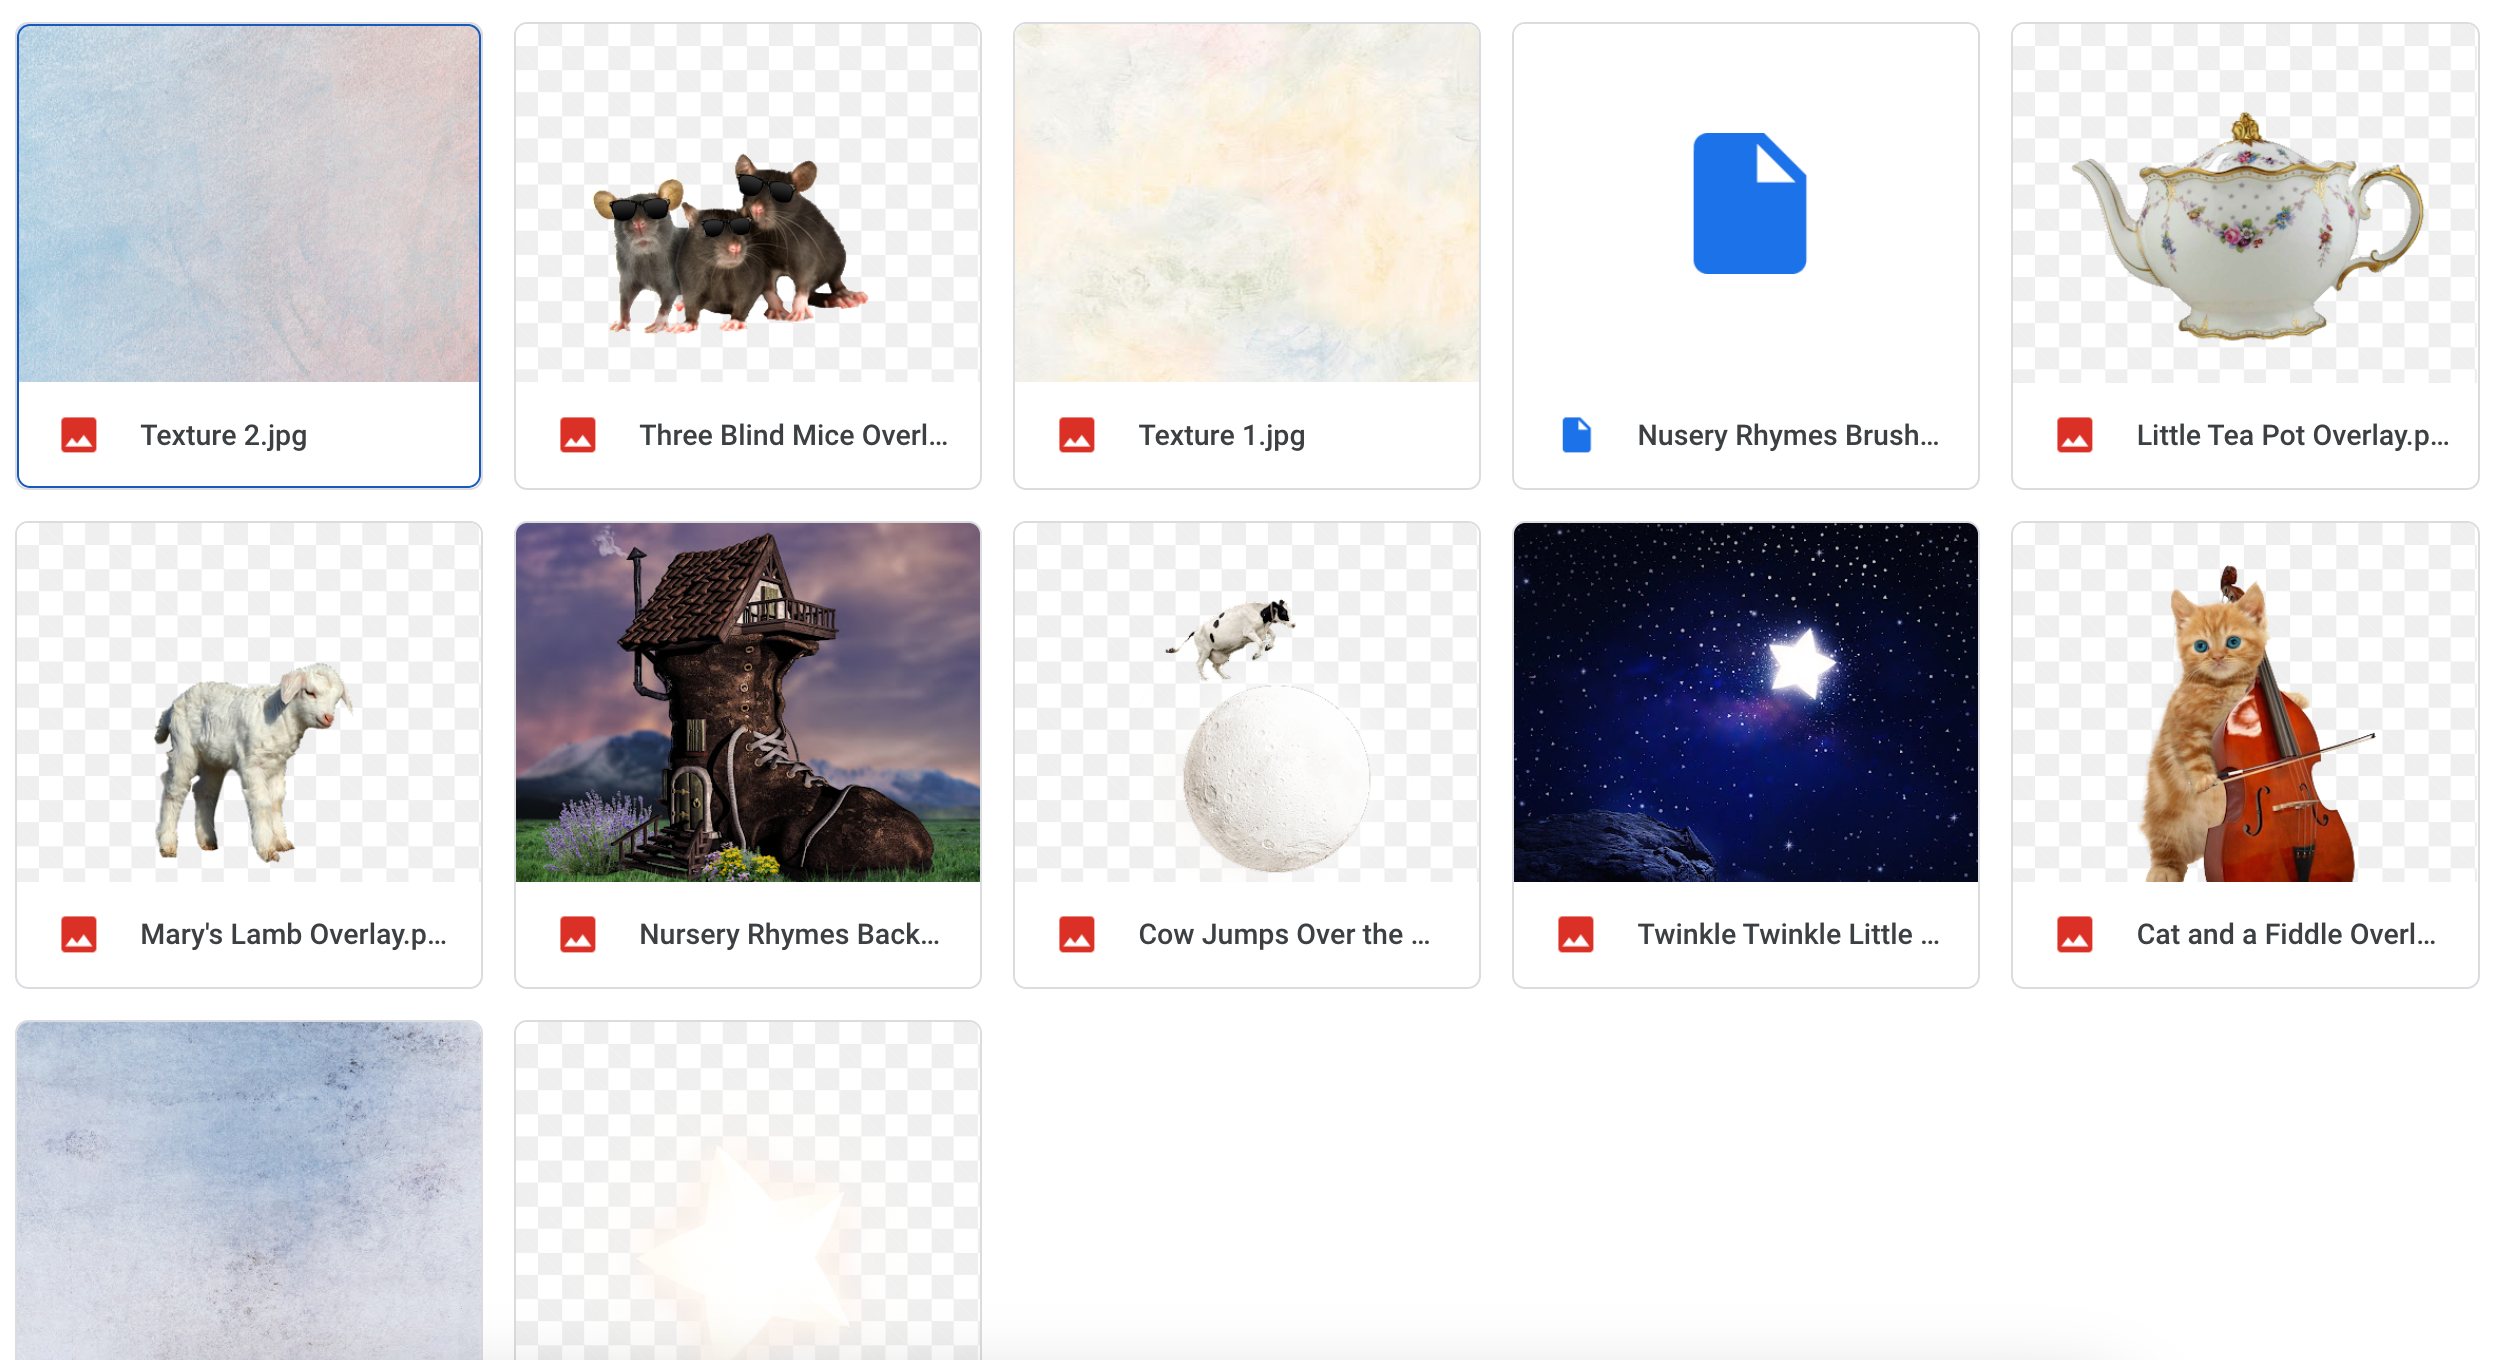Image resolution: width=2494 pixels, height=1360 pixels.
Task: Select the faded star overlay thumbnail
Action: 748,1190
